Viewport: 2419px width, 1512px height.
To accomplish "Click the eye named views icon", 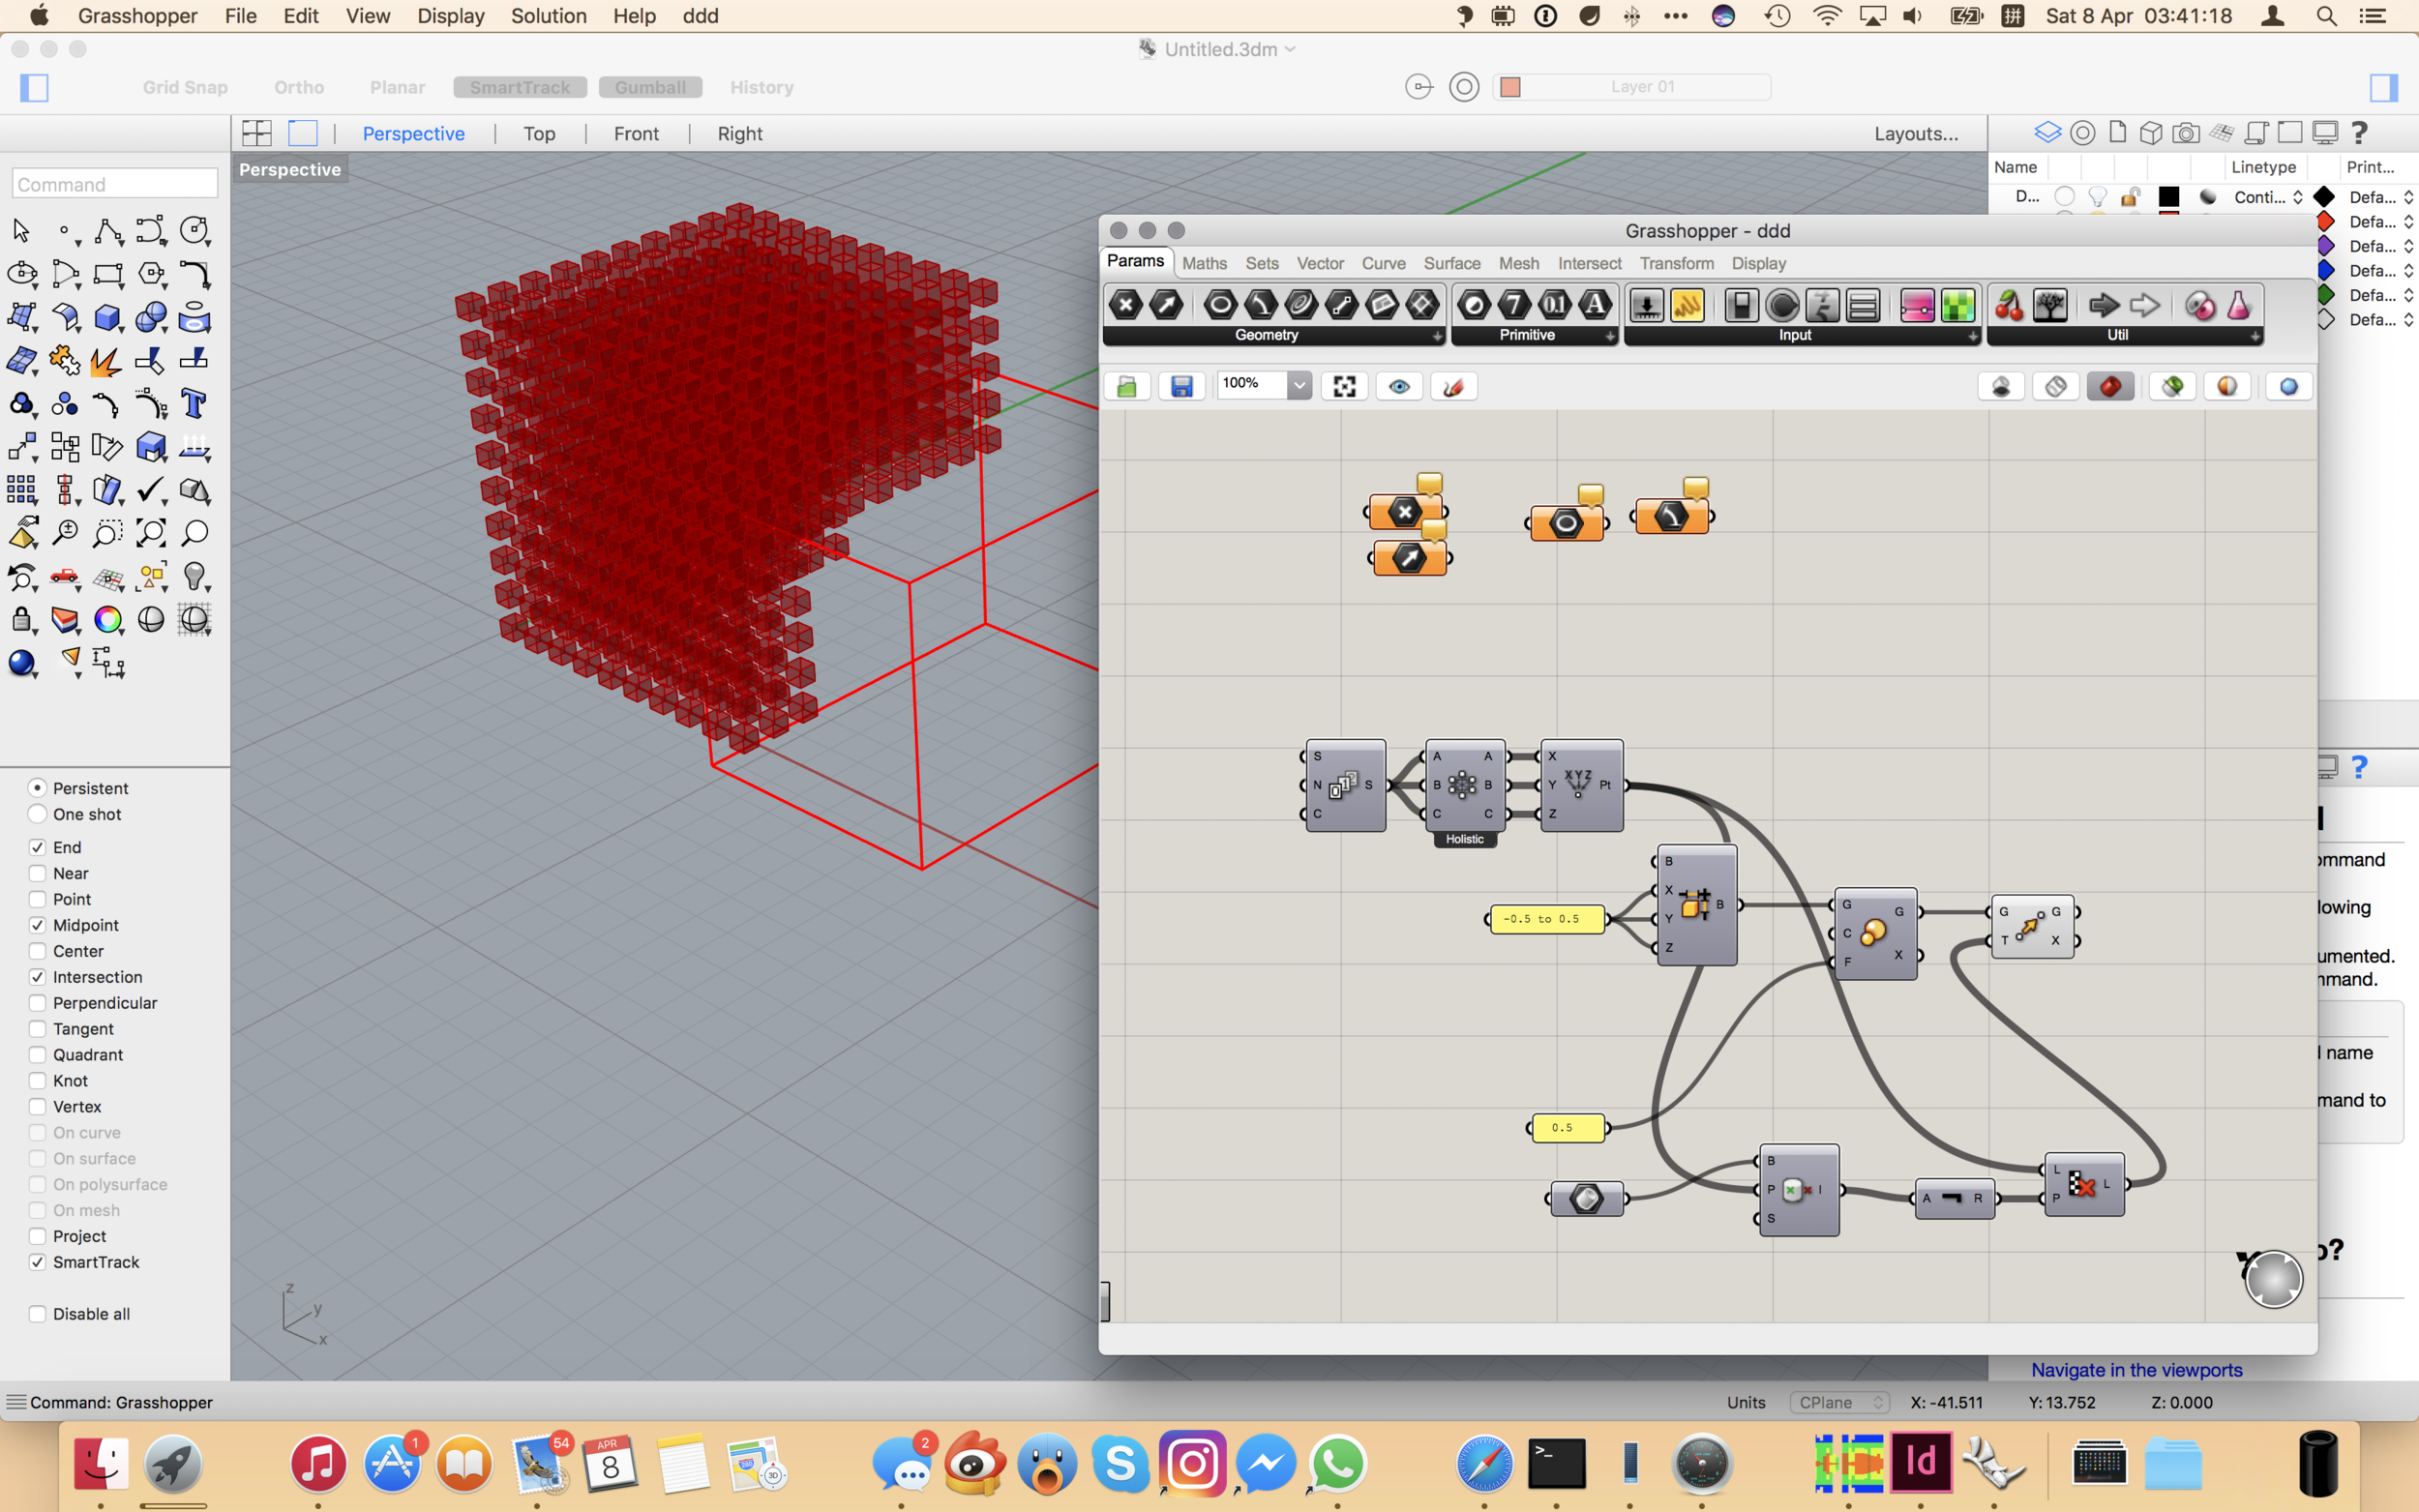I will pos(1399,387).
